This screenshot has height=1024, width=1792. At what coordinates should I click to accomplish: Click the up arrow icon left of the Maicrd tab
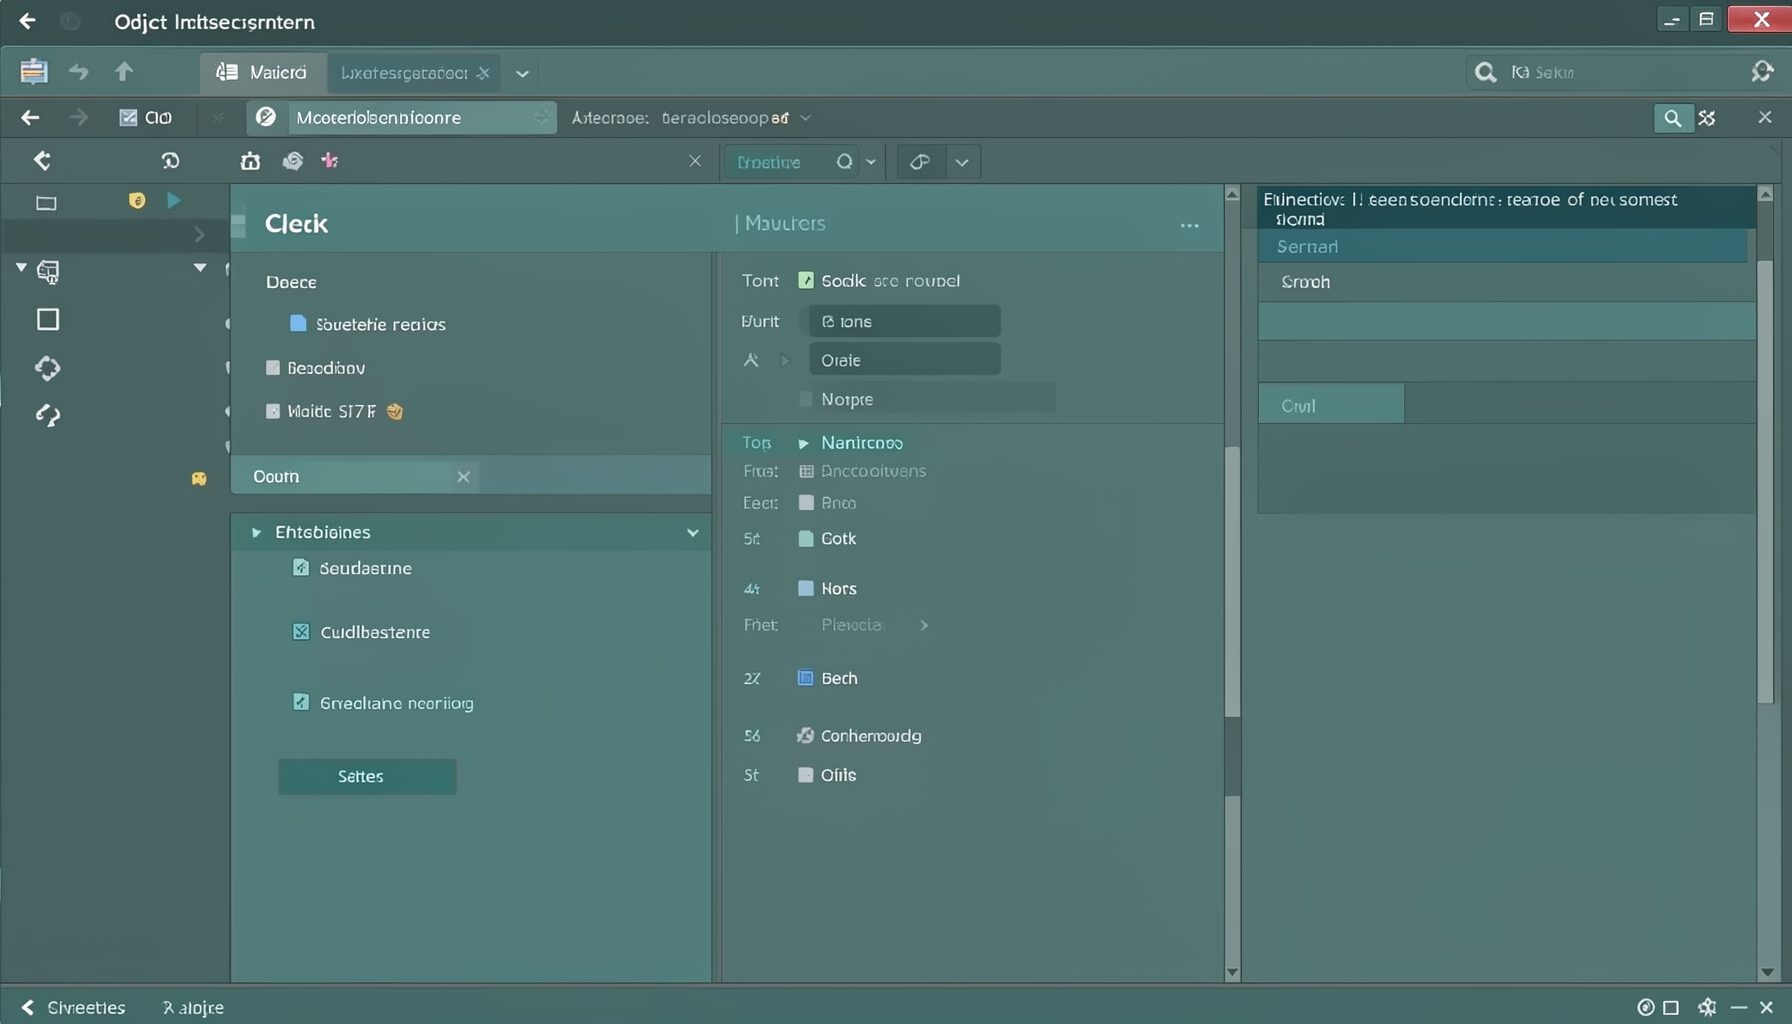point(124,71)
